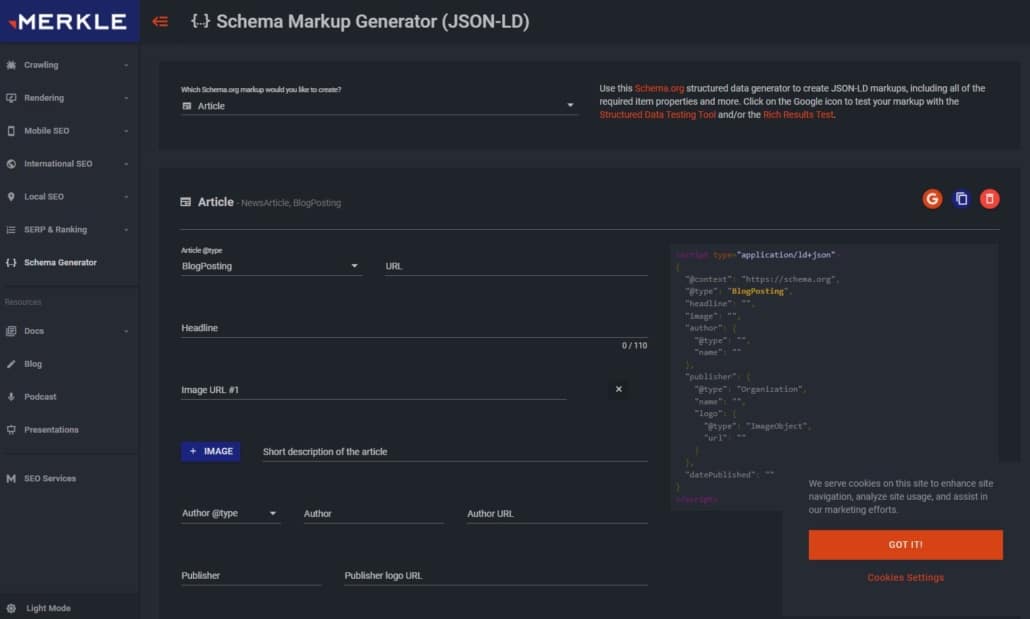Screen dimensions: 1030x619
Task: Remove Image URL #1 with the X icon
Action: pos(619,389)
